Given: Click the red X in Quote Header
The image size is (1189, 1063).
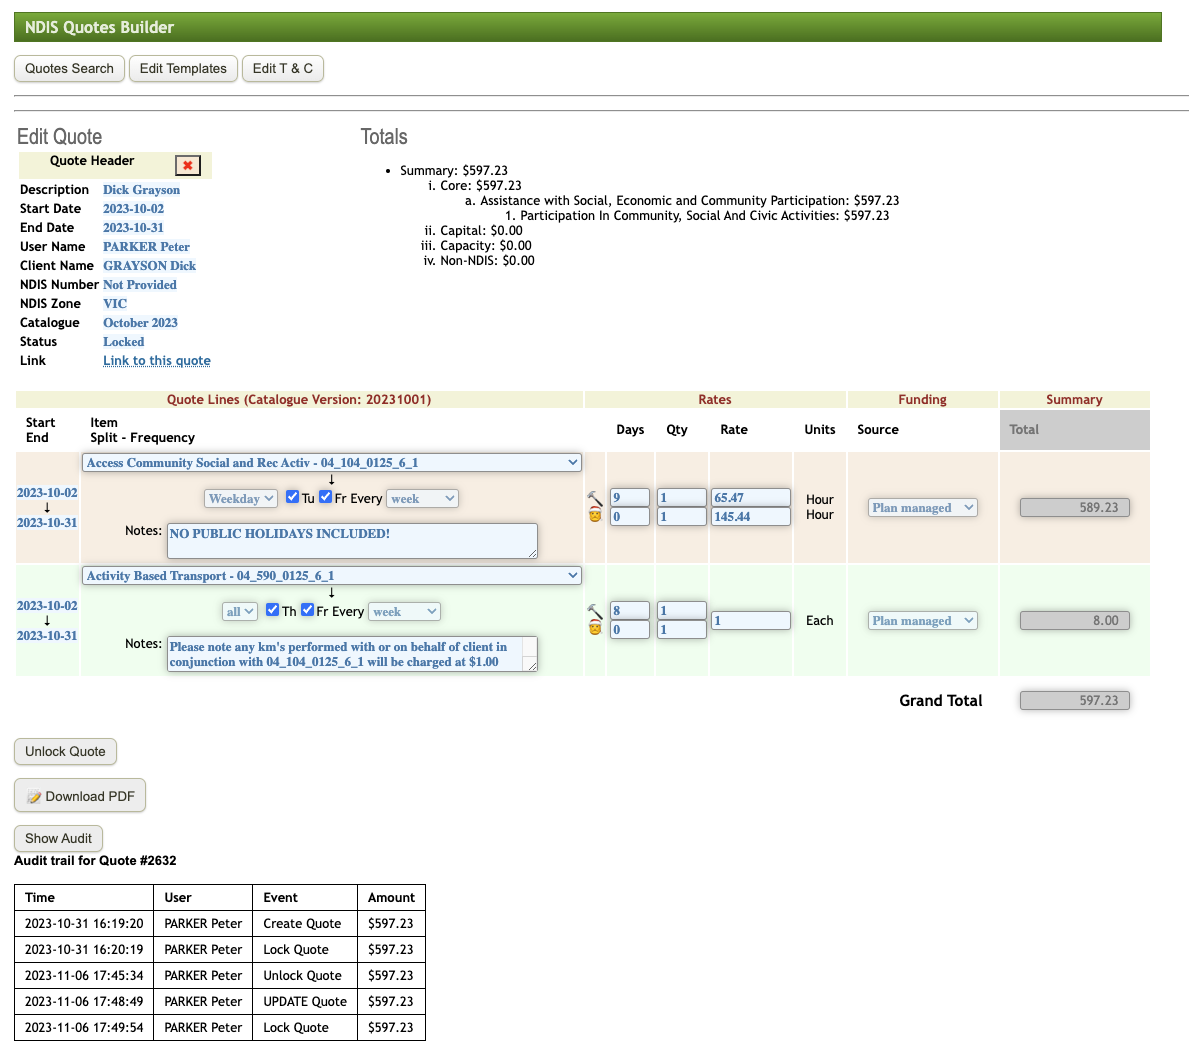Looking at the screenshot, I should click(x=187, y=165).
